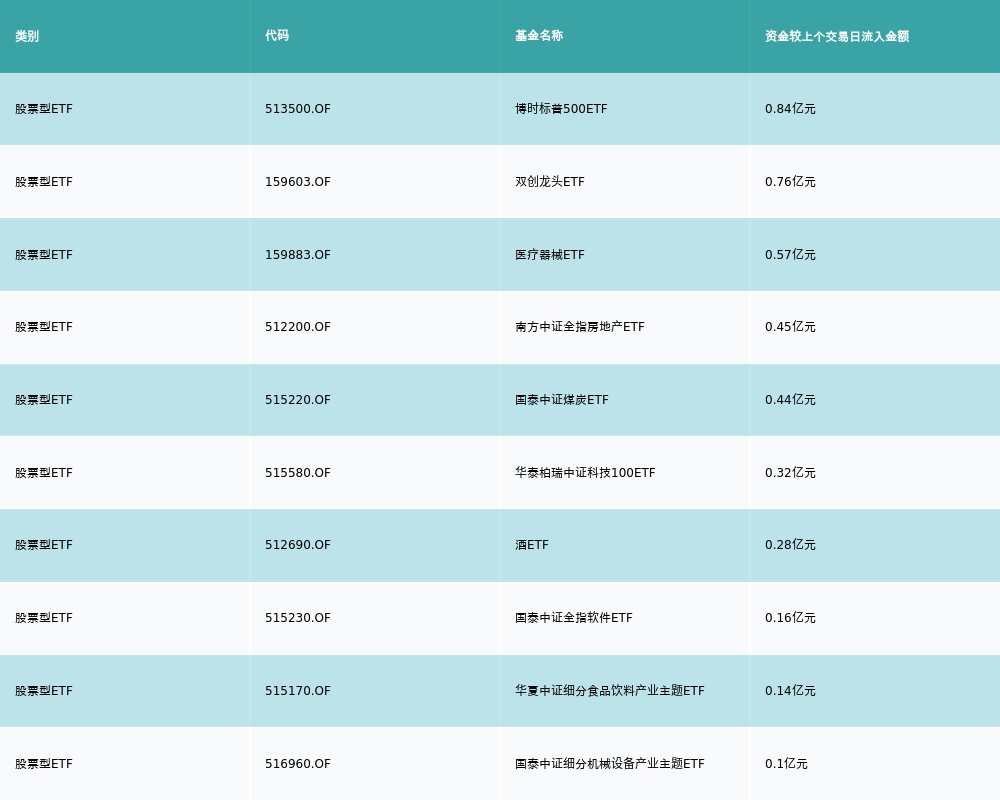Screen dimensions: 1000x800
Task: Select fund name 国泰中证细分机械设备产业主题ETF
Action: pos(610,764)
